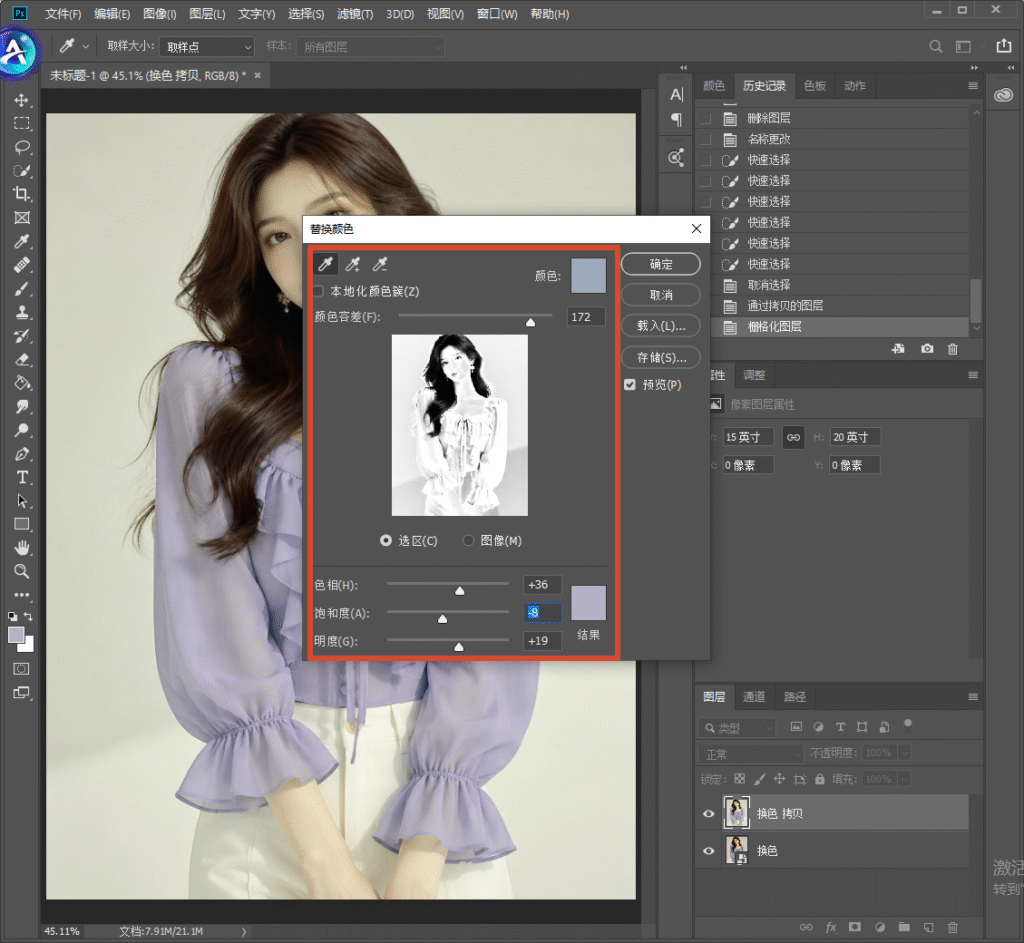Screen dimensions: 1024x943
Task: Click the 取消 button
Action: tap(660, 295)
